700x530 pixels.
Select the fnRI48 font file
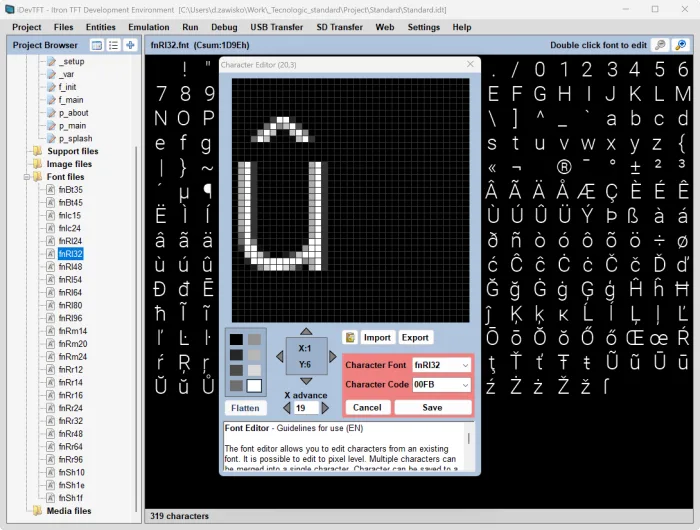click(x=71, y=267)
